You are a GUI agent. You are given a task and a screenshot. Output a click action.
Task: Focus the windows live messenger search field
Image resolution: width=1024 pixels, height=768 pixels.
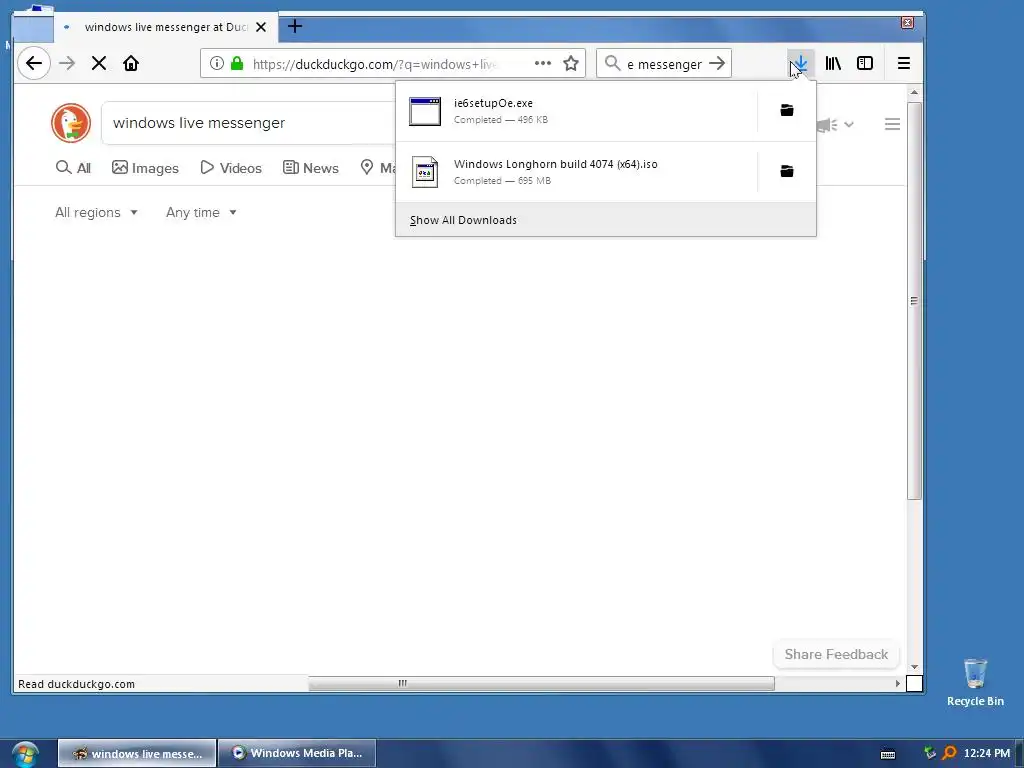tap(248, 123)
